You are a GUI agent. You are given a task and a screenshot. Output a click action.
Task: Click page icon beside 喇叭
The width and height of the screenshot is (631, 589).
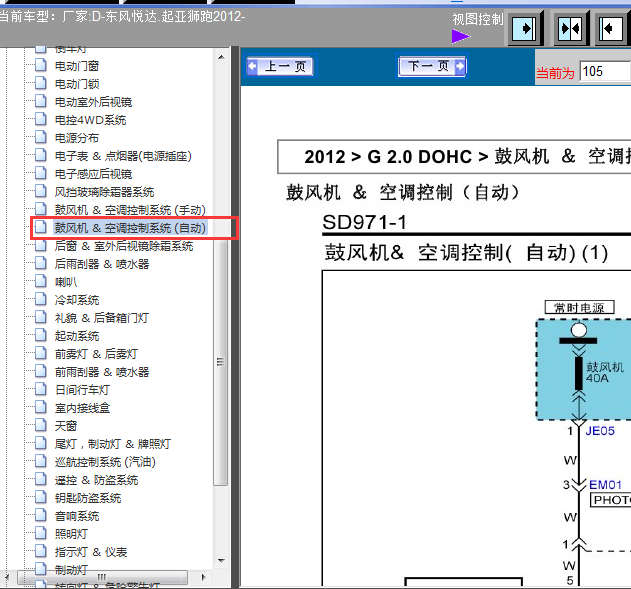point(41,281)
